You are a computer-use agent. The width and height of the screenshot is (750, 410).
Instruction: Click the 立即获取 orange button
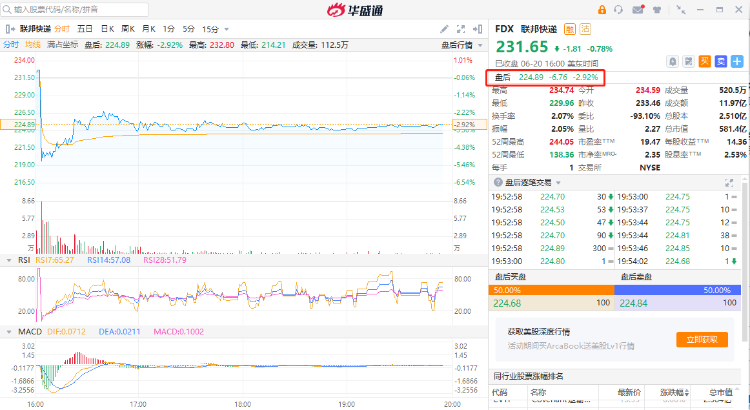click(702, 340)
